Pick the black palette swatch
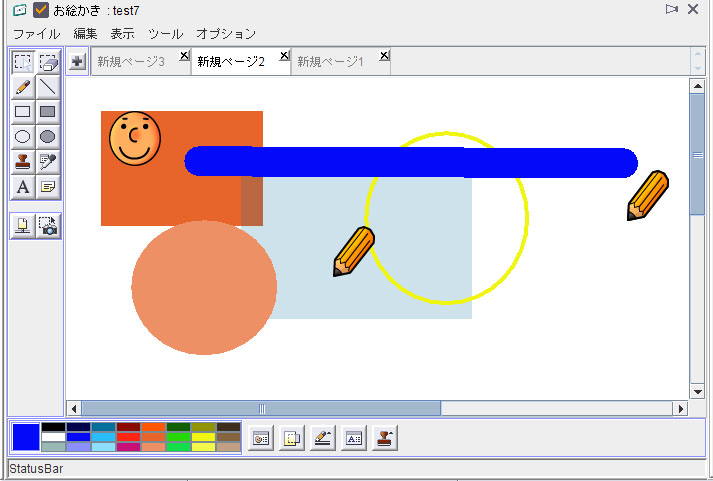This screenshot has width=713, height=481. tap(53, 427)
